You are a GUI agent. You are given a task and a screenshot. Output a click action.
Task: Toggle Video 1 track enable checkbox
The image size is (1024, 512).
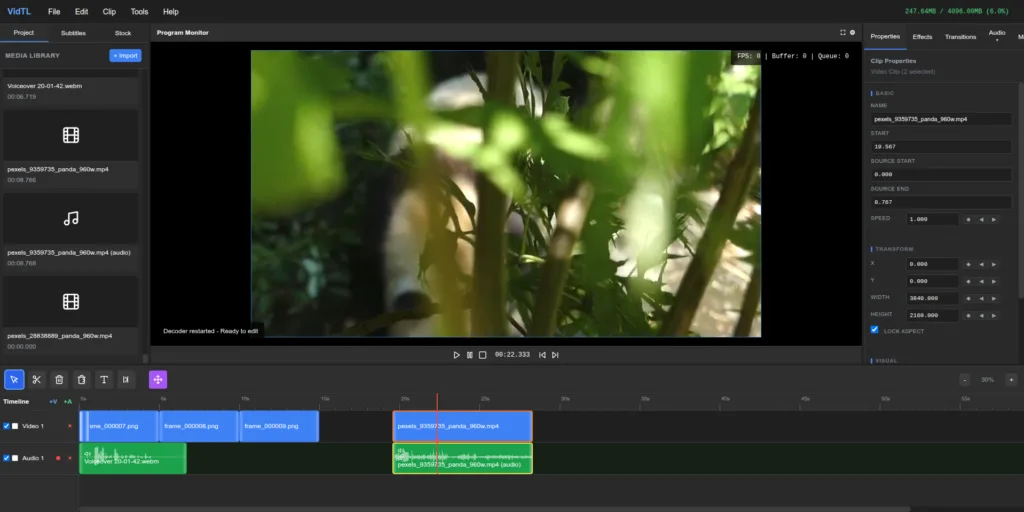[6, 426]
